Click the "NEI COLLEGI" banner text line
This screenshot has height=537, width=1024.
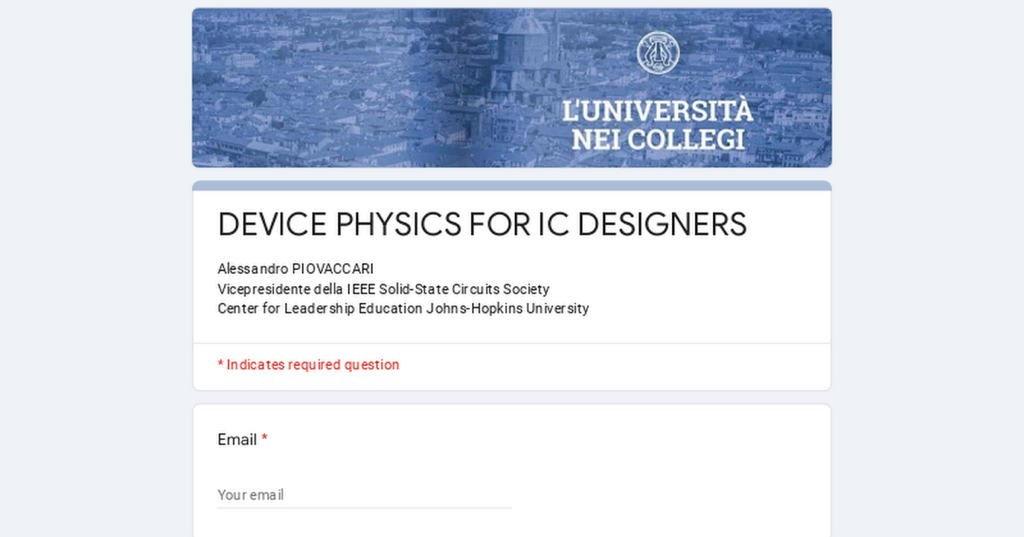coord(657,139)
